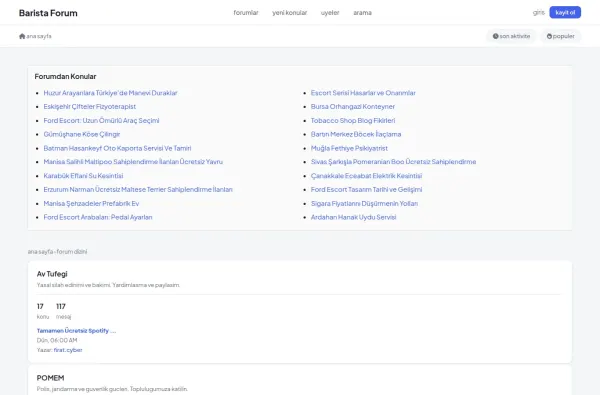The width and height of the screenshot is (600, 395).
Task: Click the clock icon in son aktivite
Action: pos(496,36)
